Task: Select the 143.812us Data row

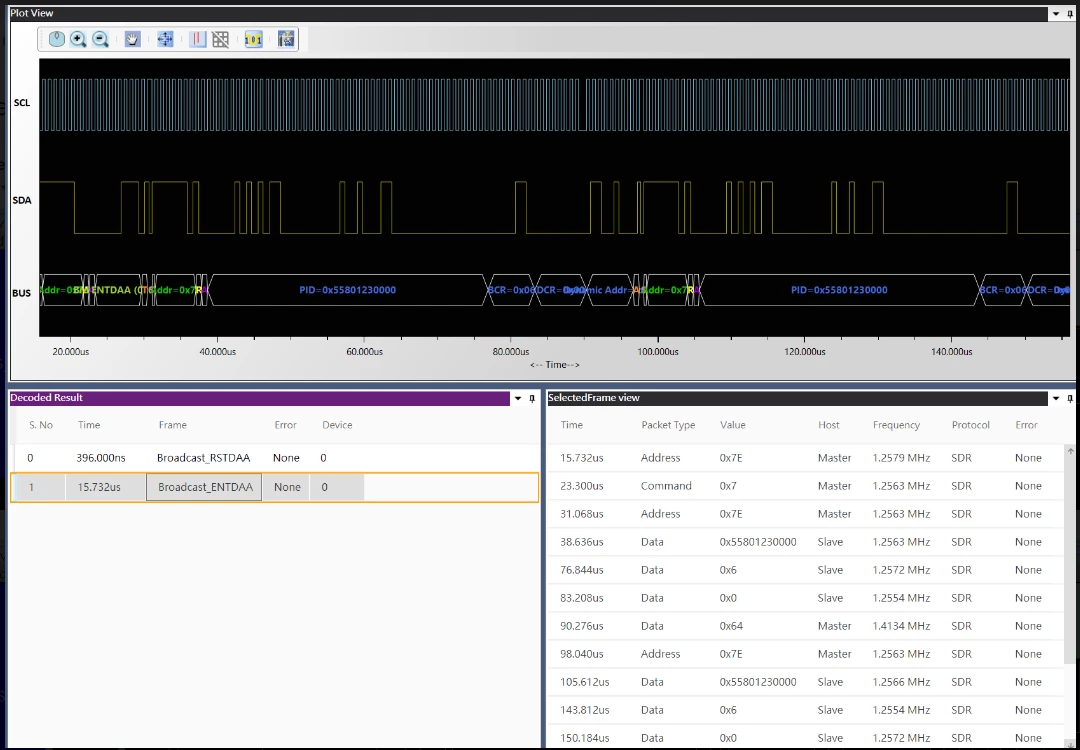Action: tap(806, 710)
